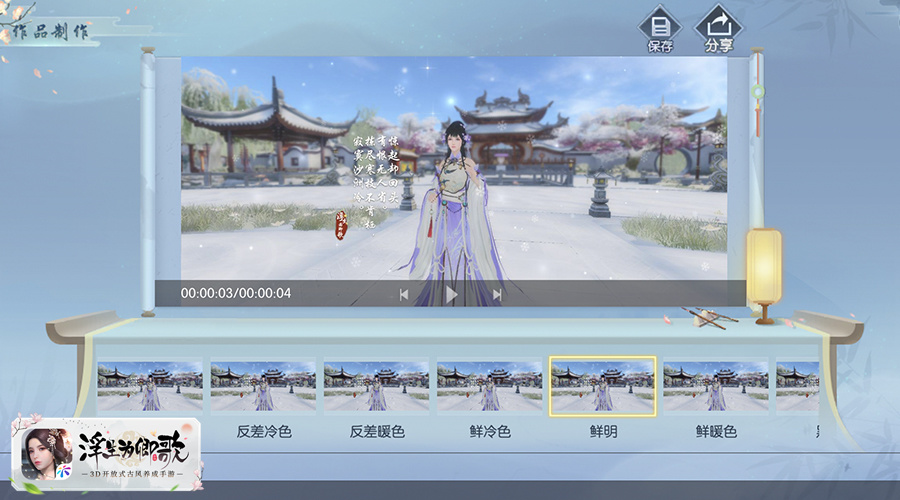Viewport: 900px width, 500px height.
Task: Skip to previous frame
Action: tap(404, 294)
